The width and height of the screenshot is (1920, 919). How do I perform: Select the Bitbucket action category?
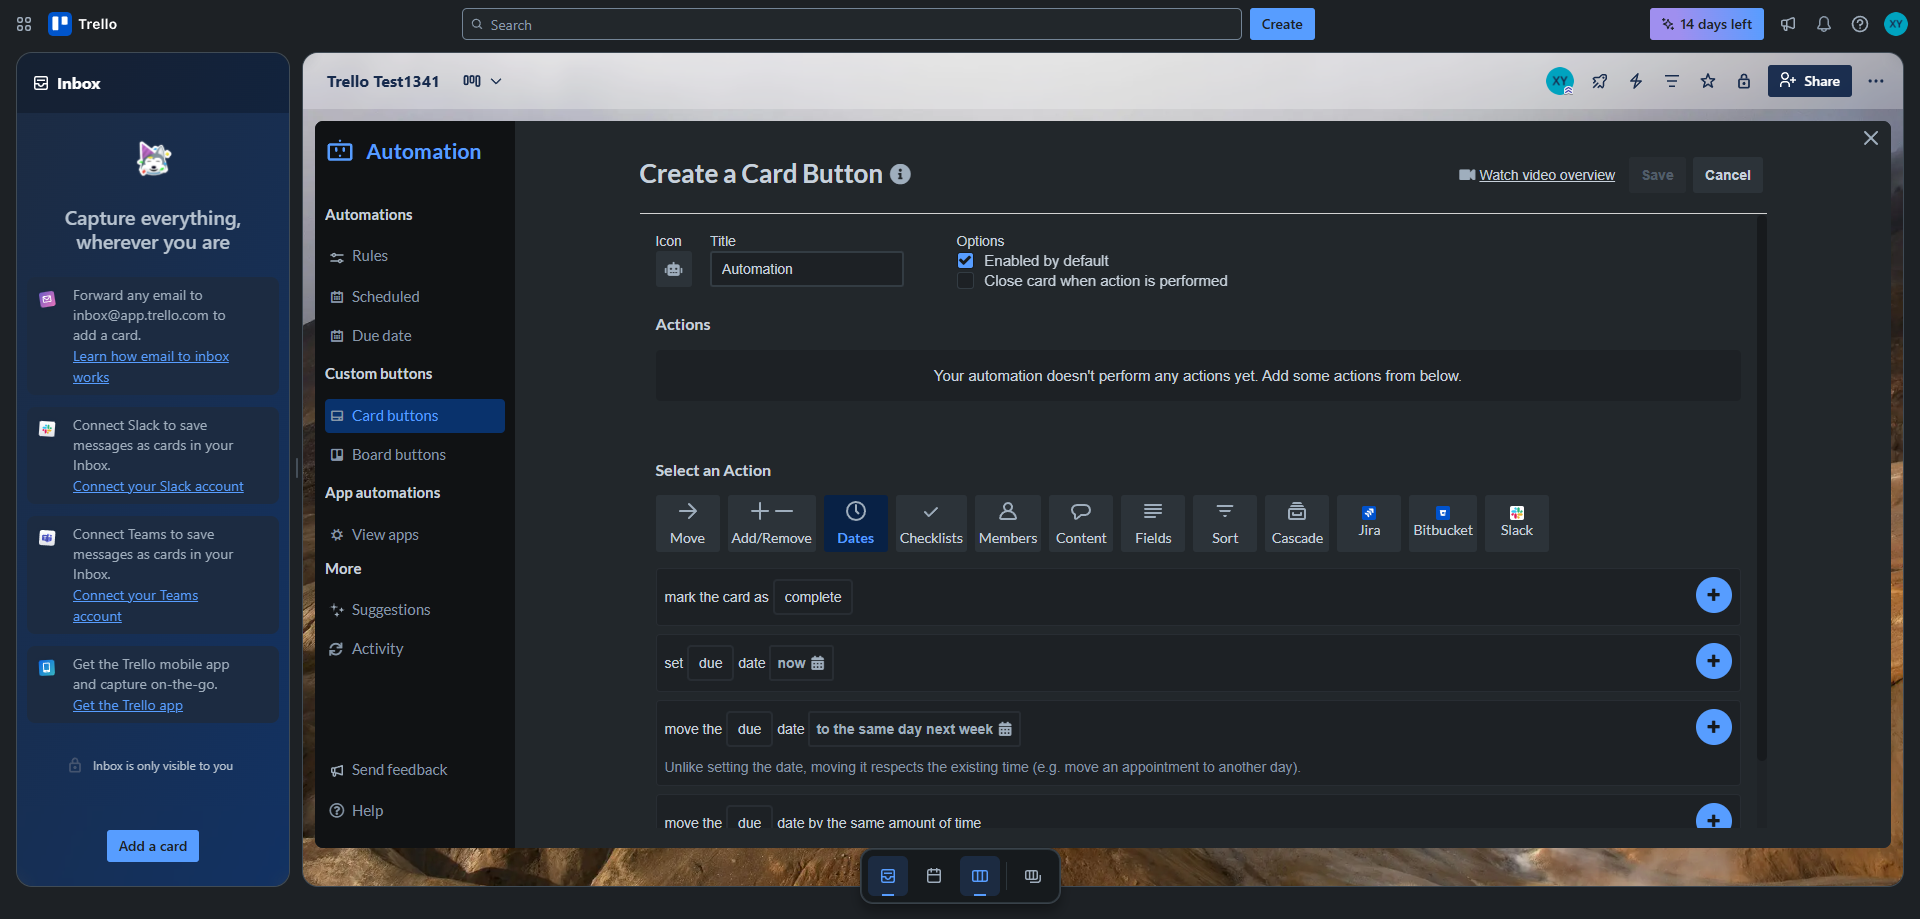pos(1443,523)
